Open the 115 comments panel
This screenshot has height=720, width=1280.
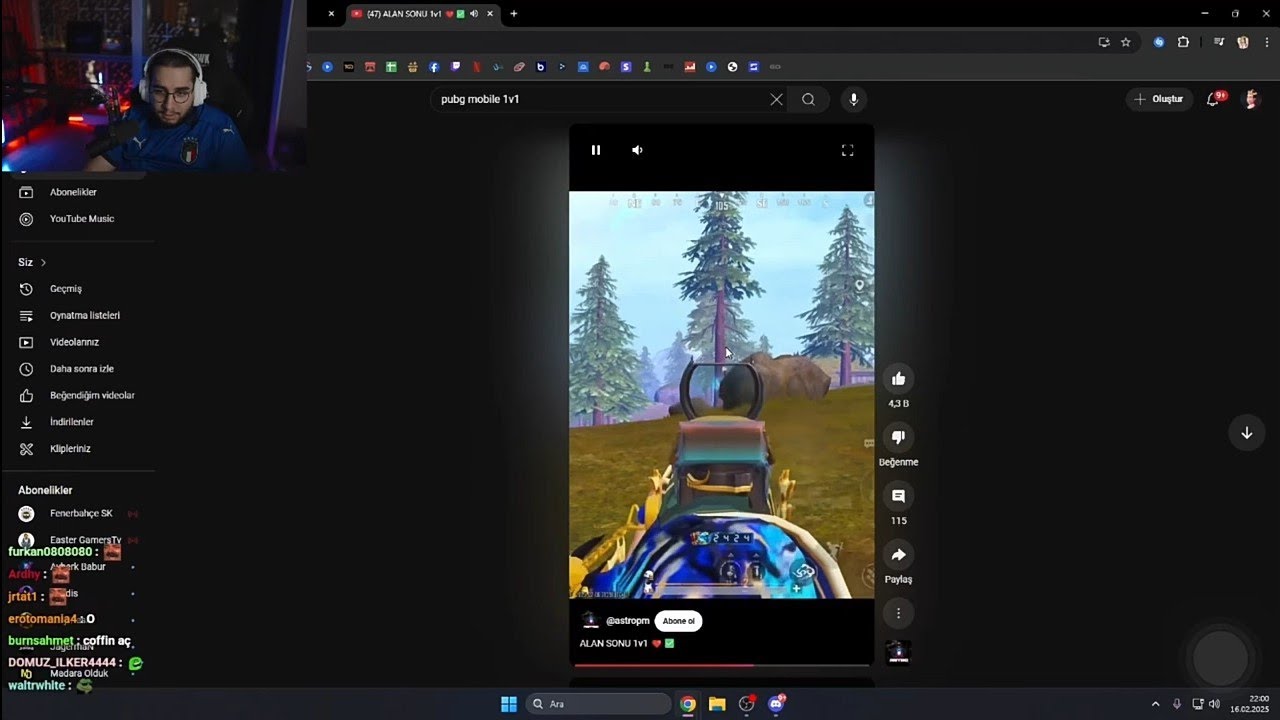898,496
